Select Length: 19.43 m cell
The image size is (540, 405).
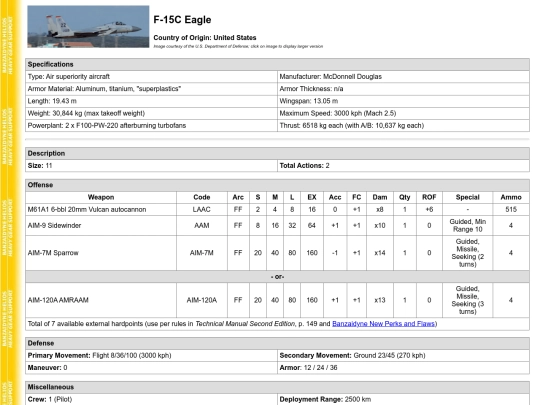151,101
